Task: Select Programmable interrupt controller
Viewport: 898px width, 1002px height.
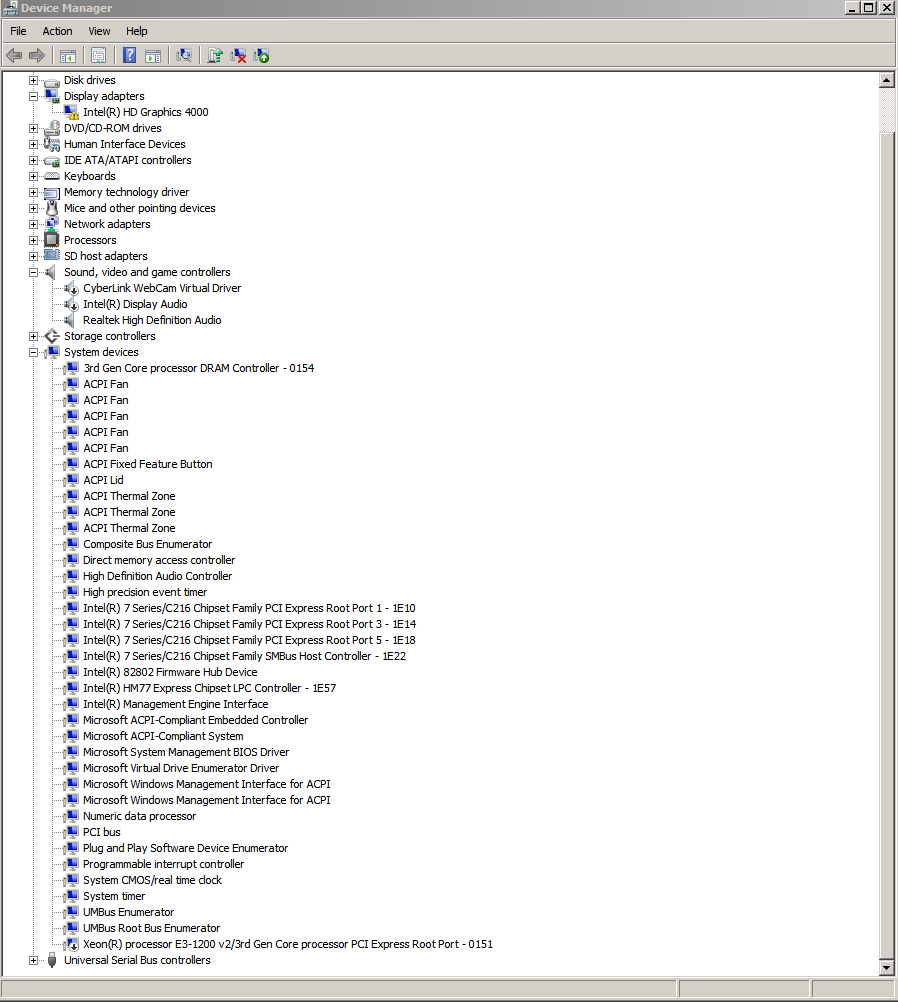Action: pos(164,864)
